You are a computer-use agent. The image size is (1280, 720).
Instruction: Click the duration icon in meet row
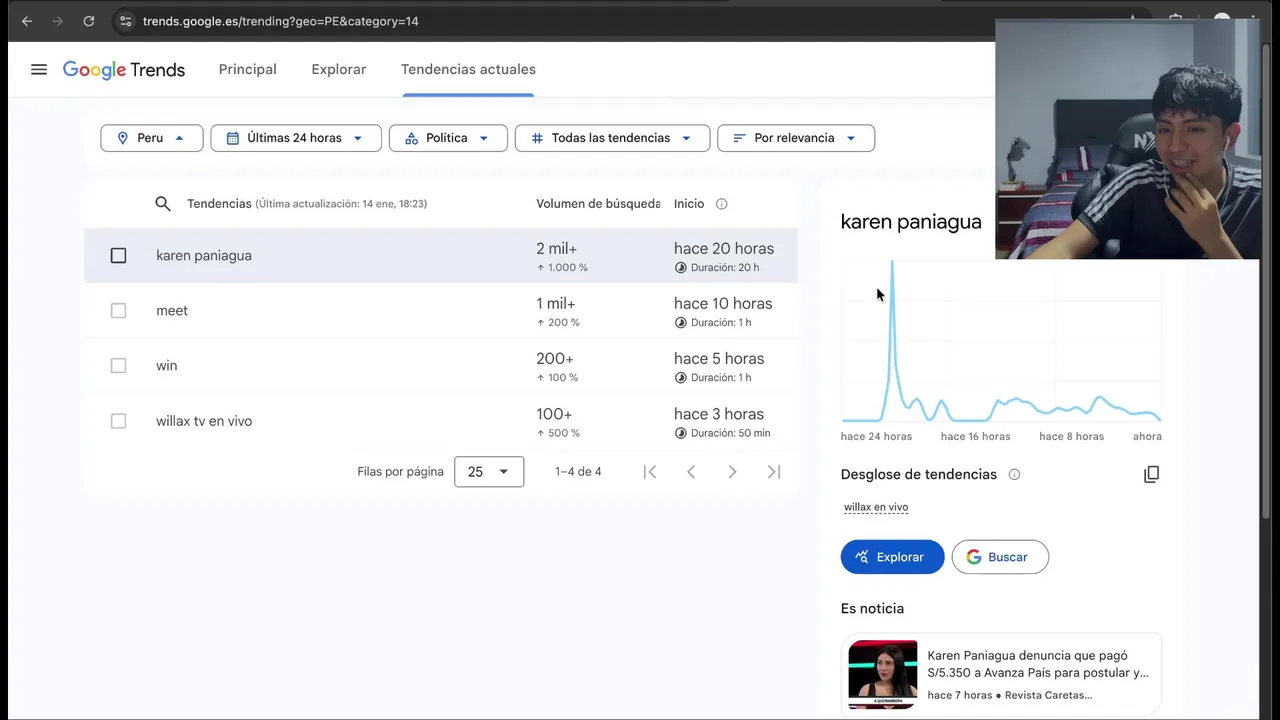pos(681,323)
